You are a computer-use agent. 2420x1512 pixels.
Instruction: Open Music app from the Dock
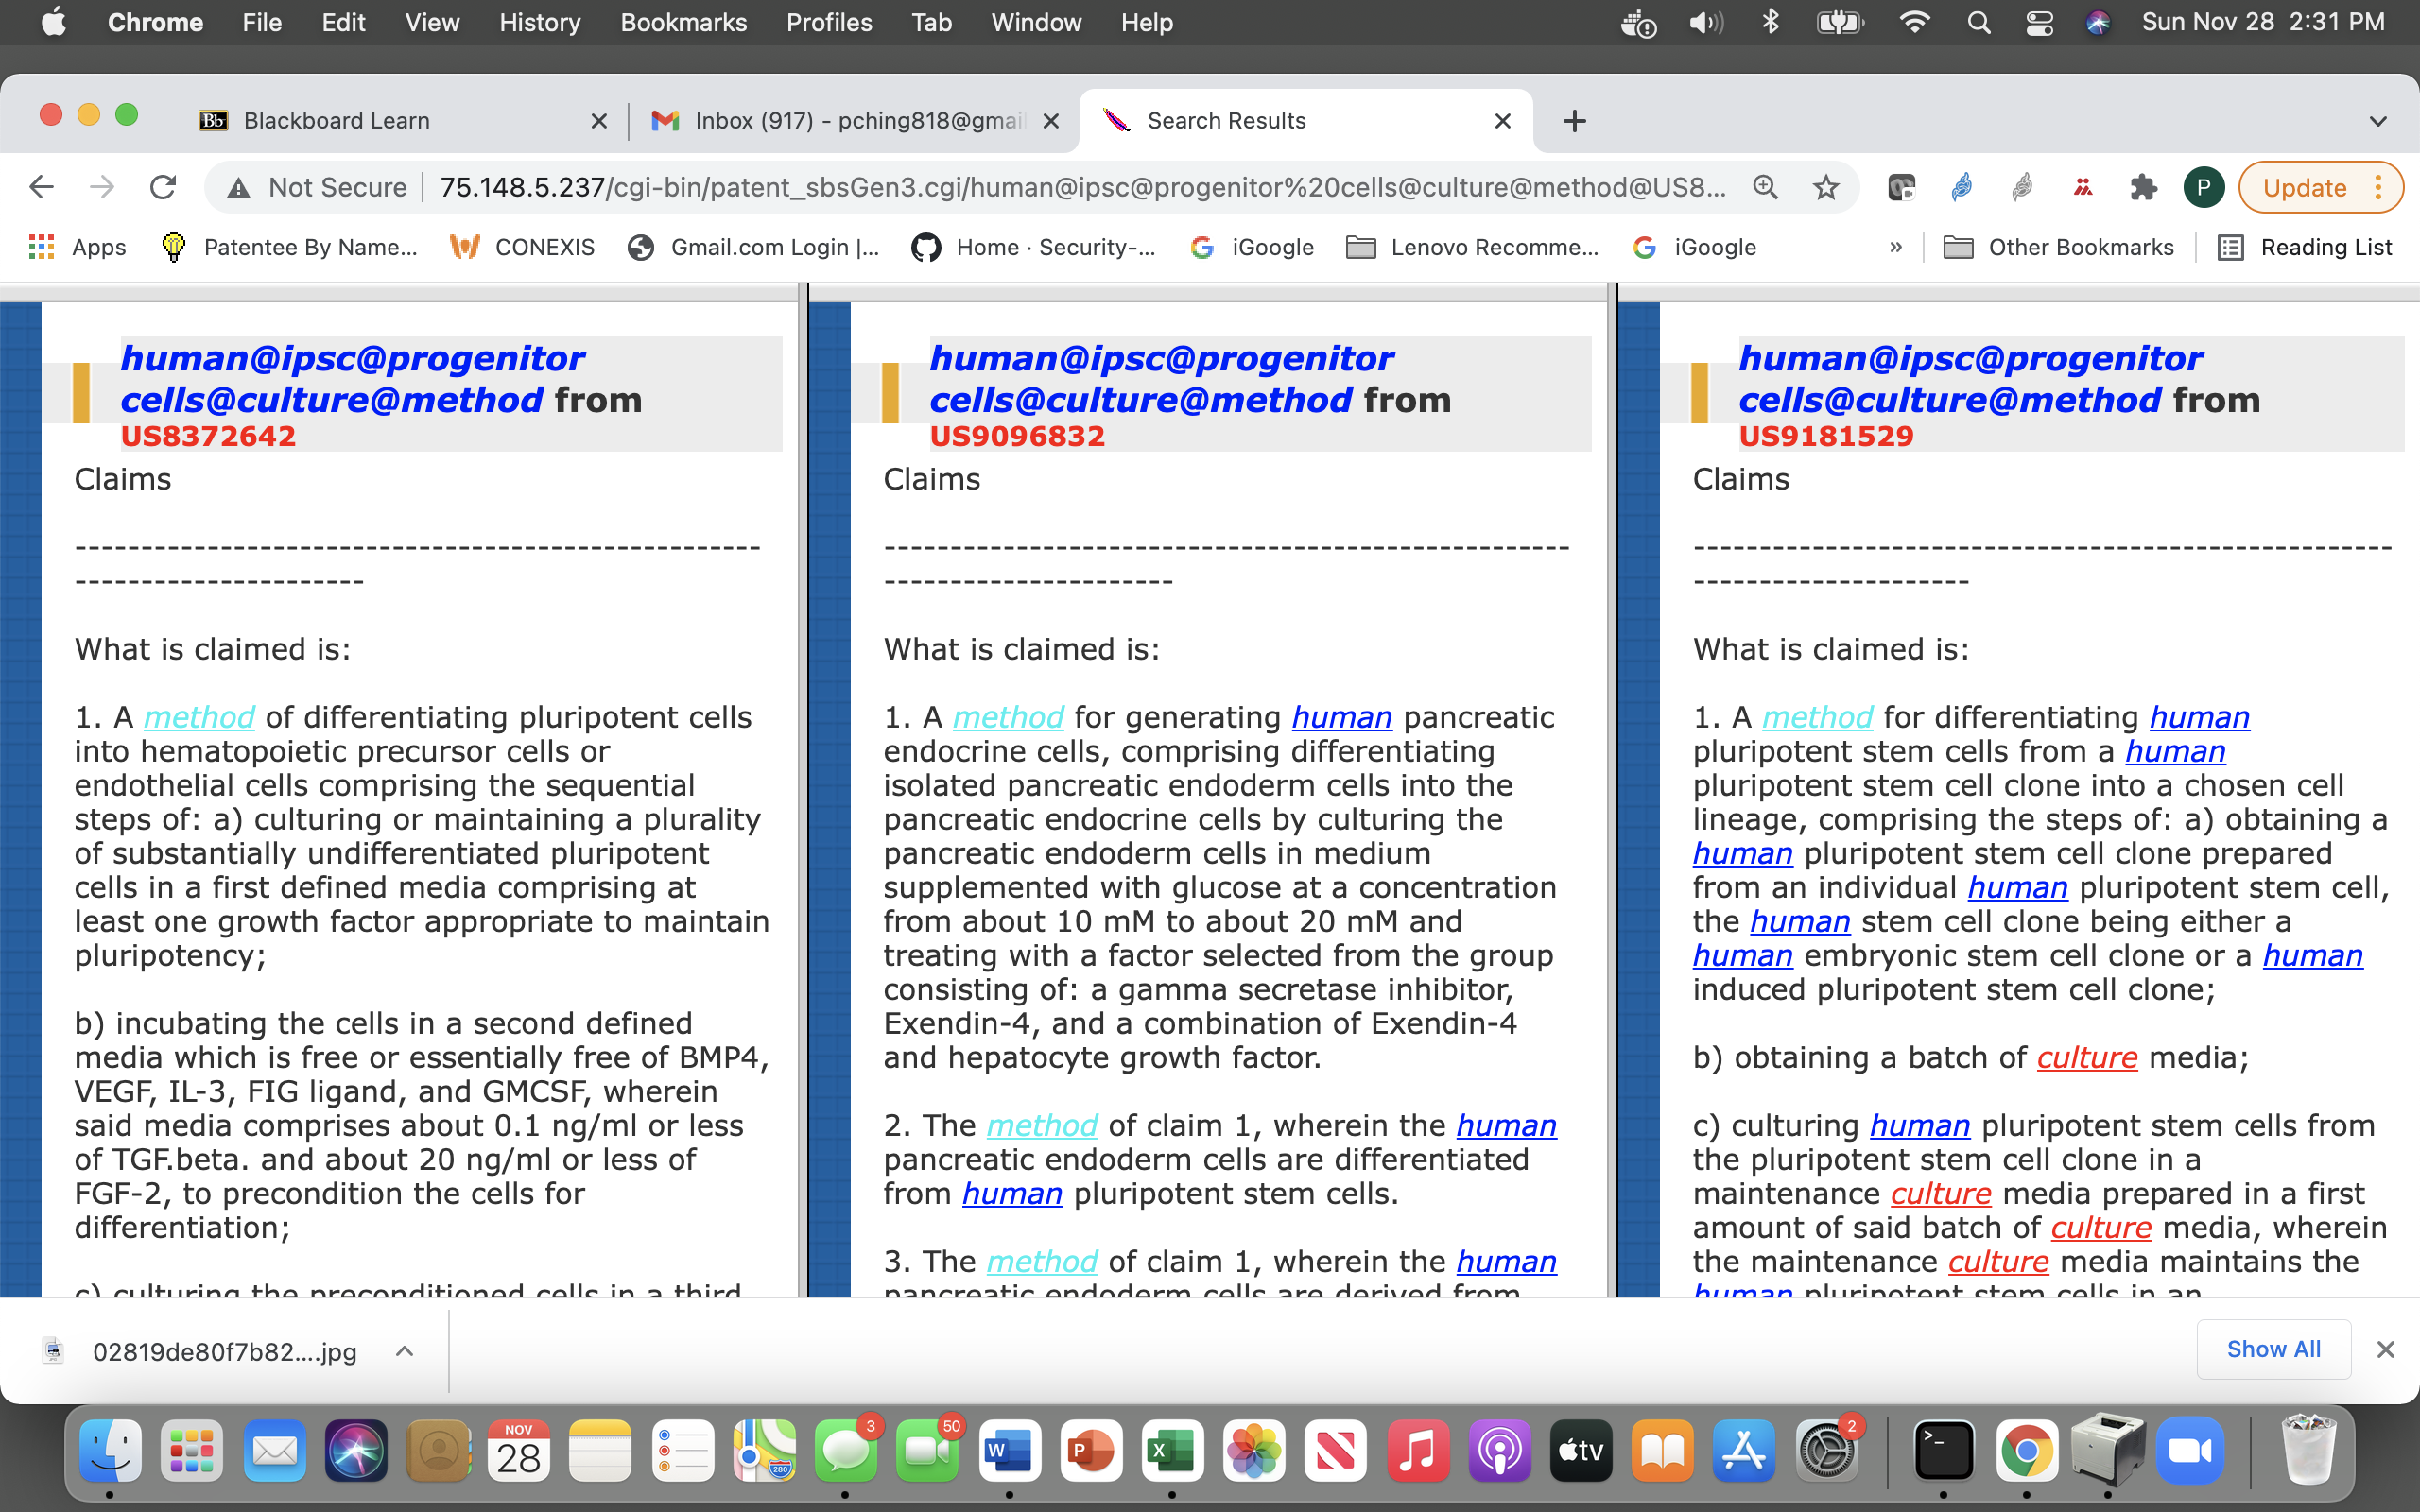[x=1418, y=1450]
